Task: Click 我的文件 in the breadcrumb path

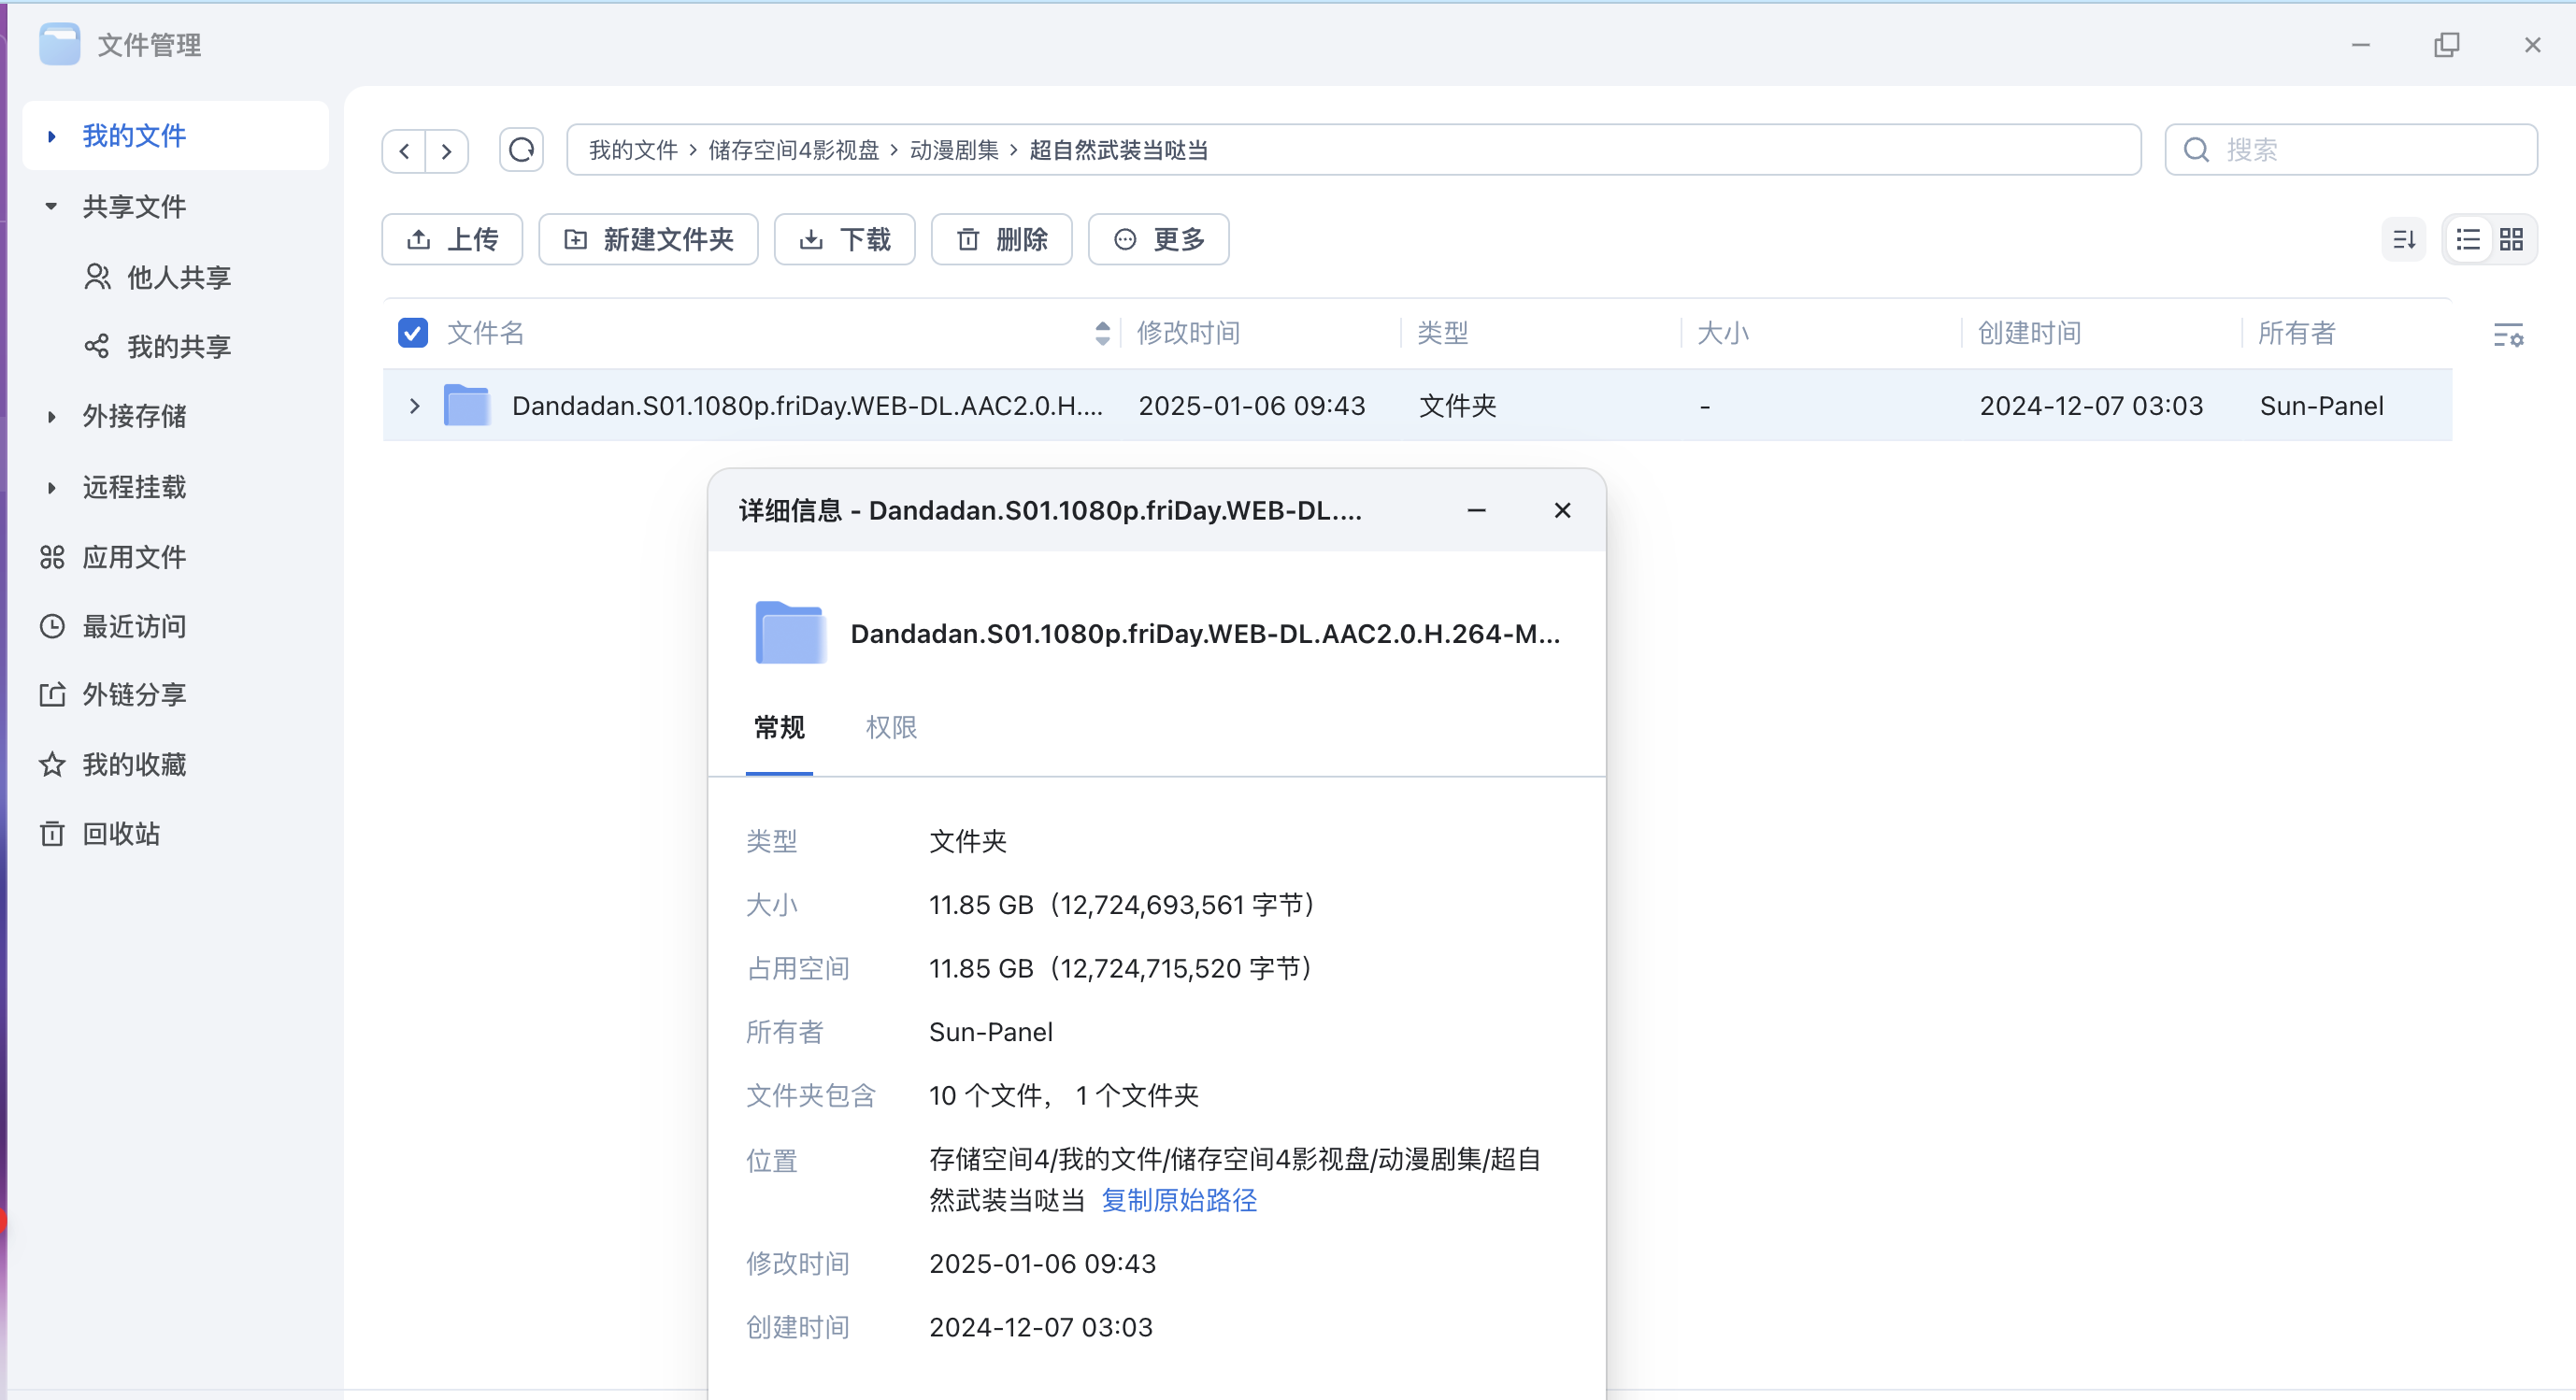Action: pyautogui.click(x=634, y=150)
